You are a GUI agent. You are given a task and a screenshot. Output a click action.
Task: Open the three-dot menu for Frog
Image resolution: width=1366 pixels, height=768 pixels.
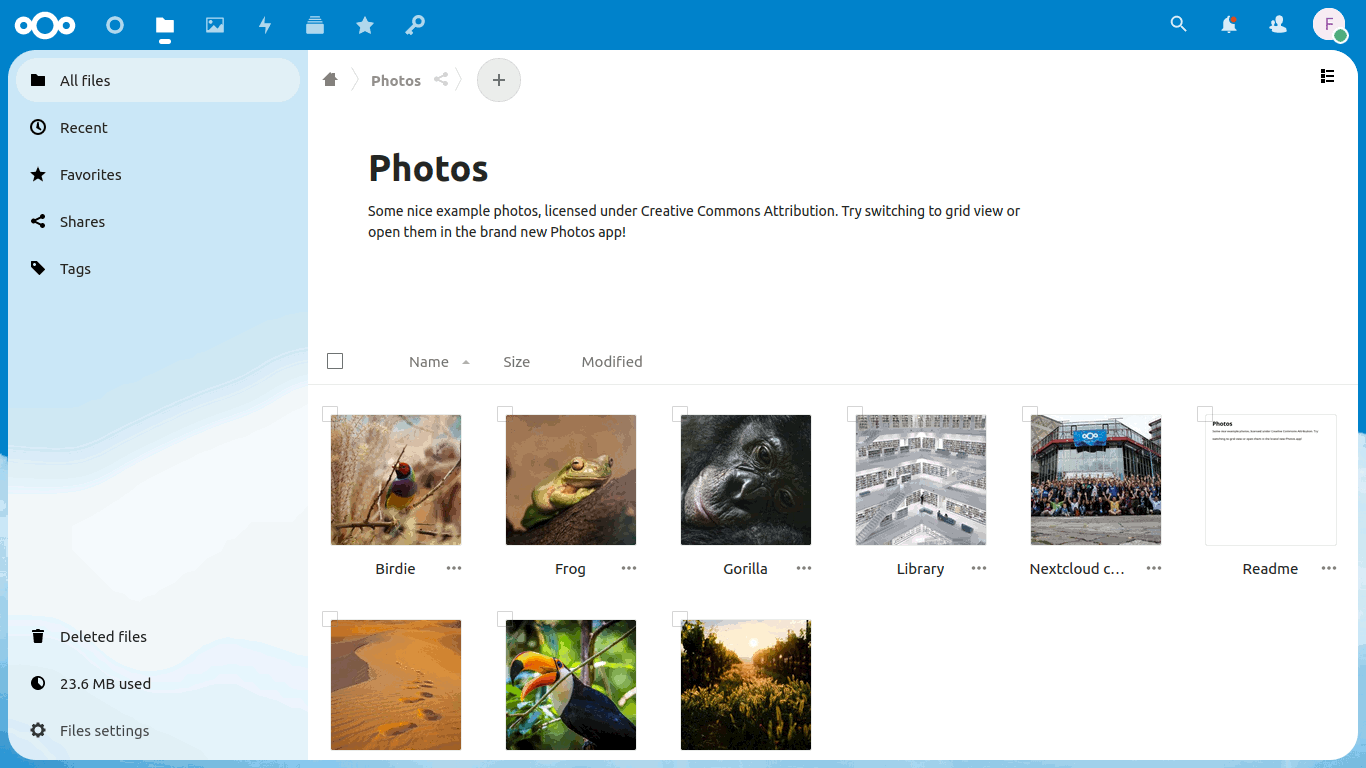(x=629, y=568)
